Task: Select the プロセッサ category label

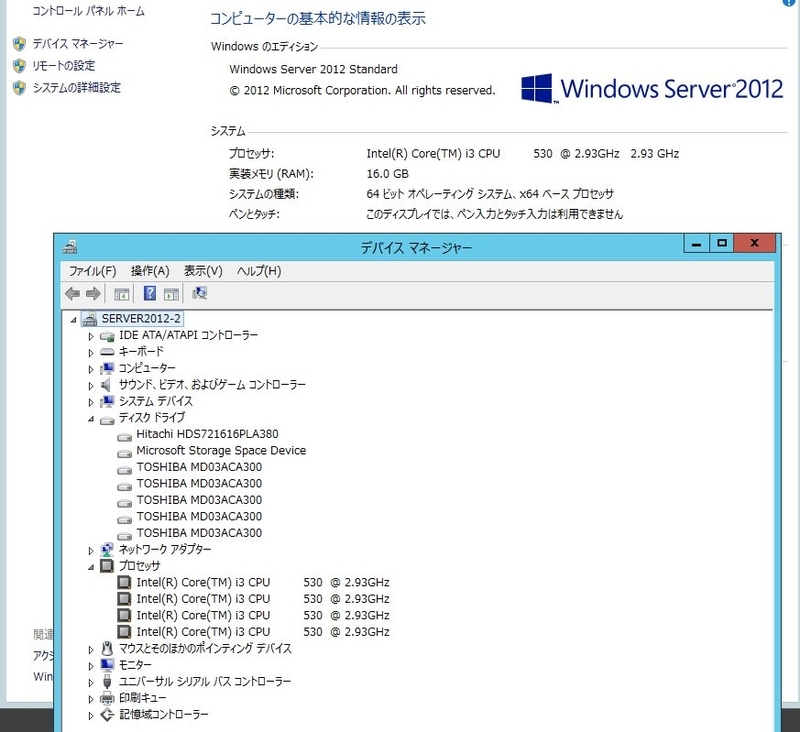Action: click(x=139, y=566)
